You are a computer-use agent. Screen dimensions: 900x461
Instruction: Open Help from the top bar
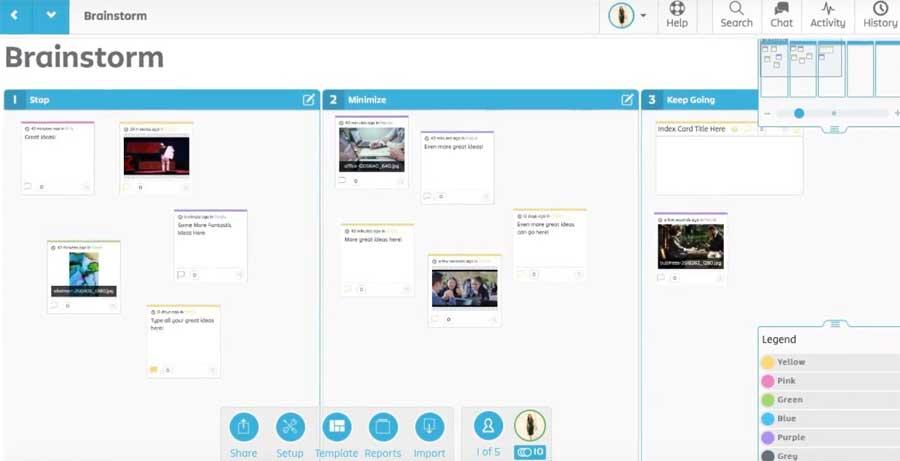pyautogui.click(x=677, y=16)
